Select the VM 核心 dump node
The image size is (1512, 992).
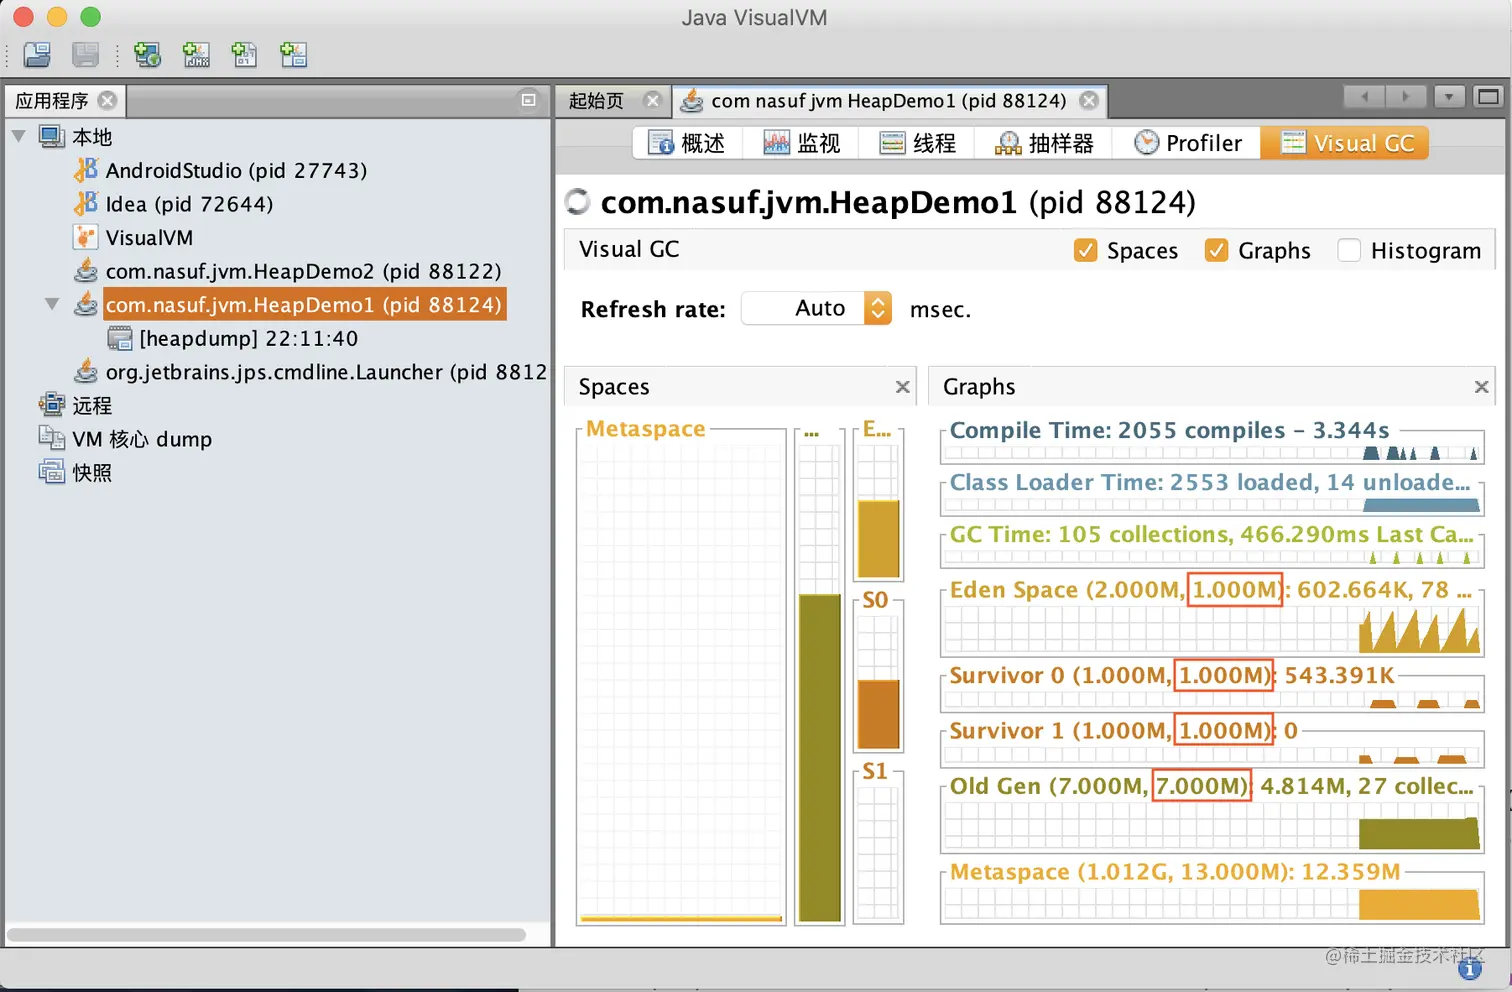[142, 439]
